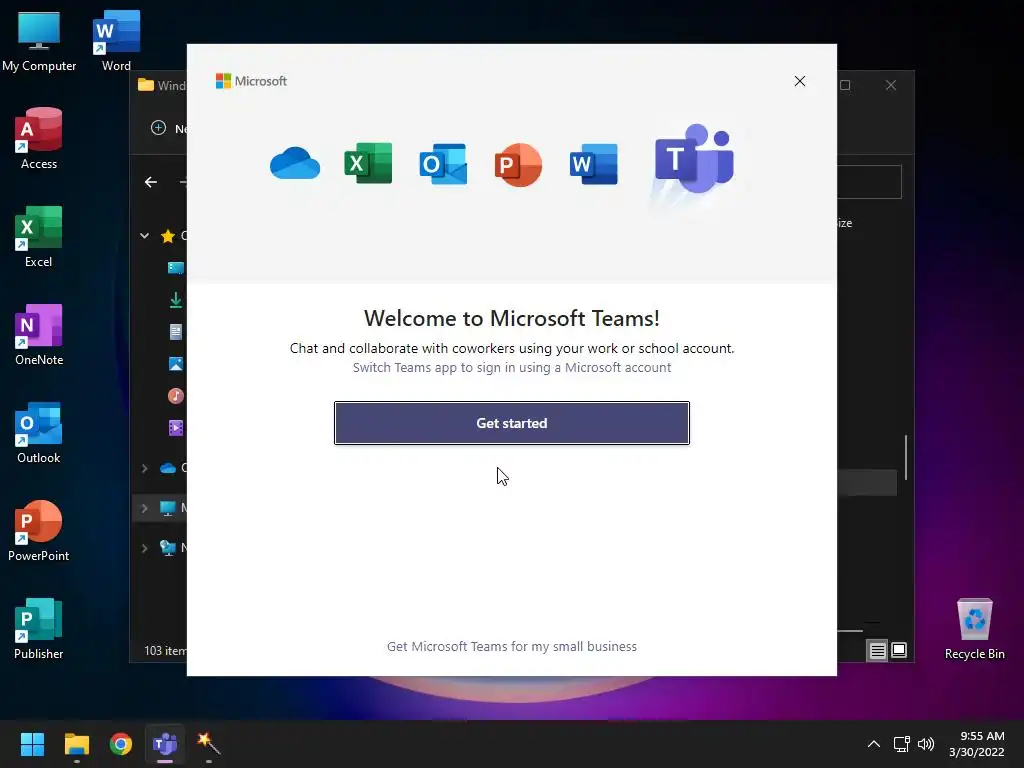Expand Network node in Explorer sidebar
This screenshot has height=768, width=1024.
pos(144,548)
